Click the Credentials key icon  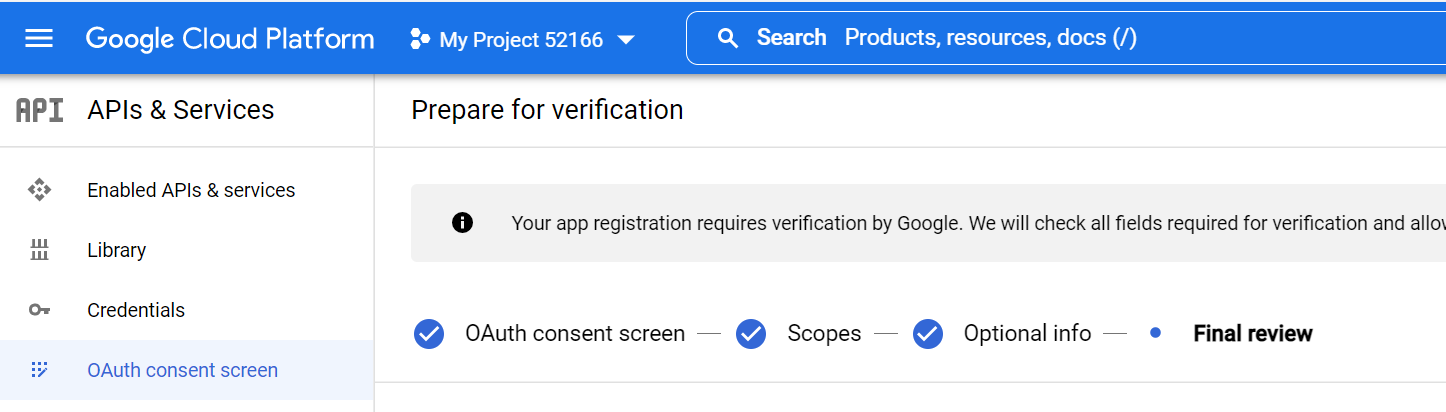point(39,310)
